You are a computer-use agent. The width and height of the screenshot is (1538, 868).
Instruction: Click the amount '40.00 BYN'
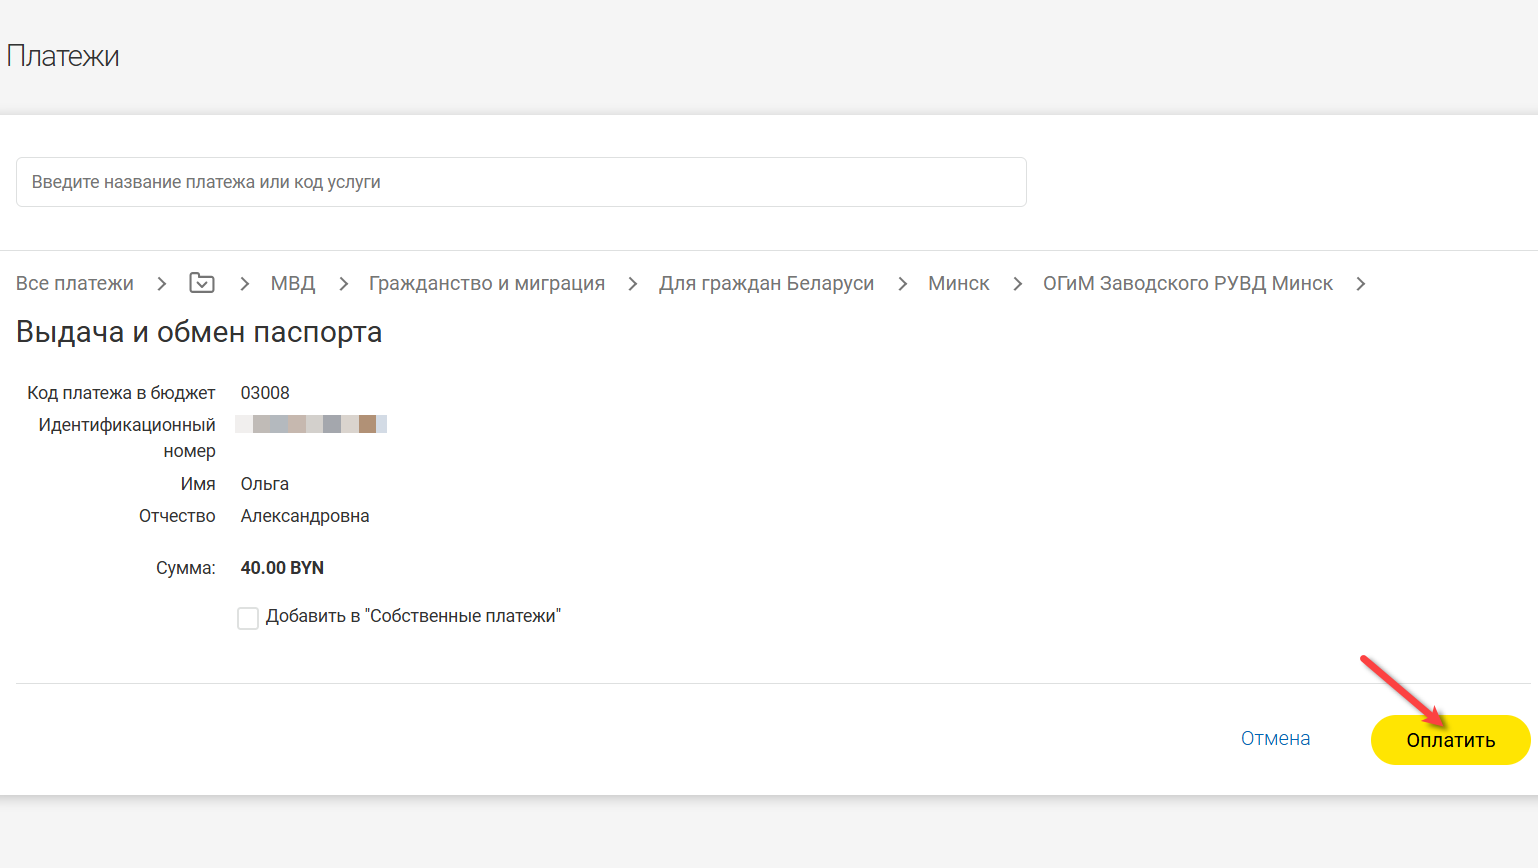point(282,568)
